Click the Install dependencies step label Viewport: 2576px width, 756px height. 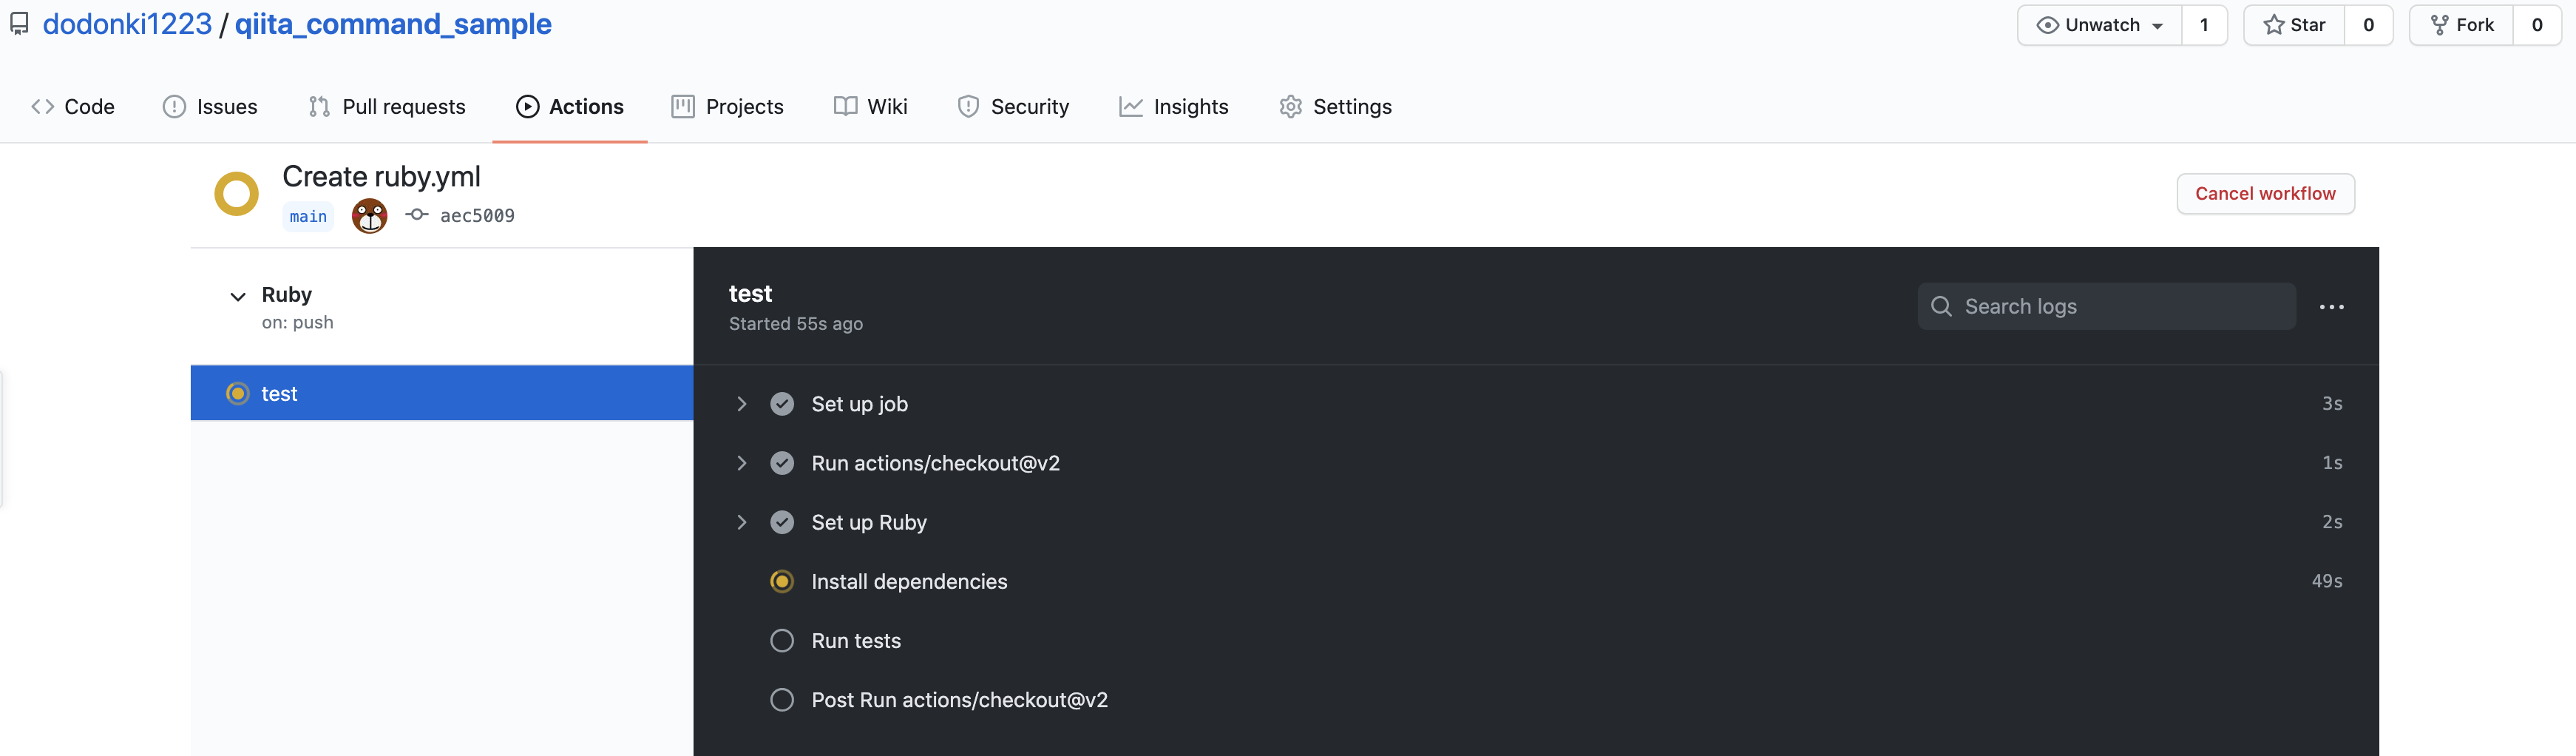[x=910, y=582]
